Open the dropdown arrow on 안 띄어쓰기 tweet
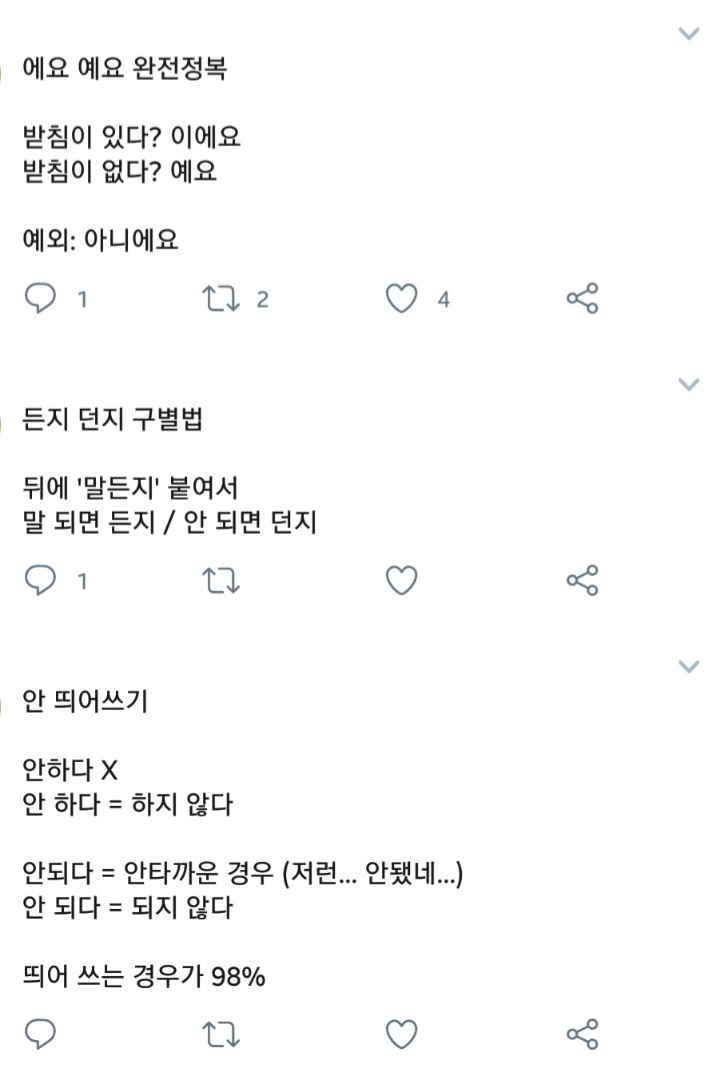 [688, 666]
